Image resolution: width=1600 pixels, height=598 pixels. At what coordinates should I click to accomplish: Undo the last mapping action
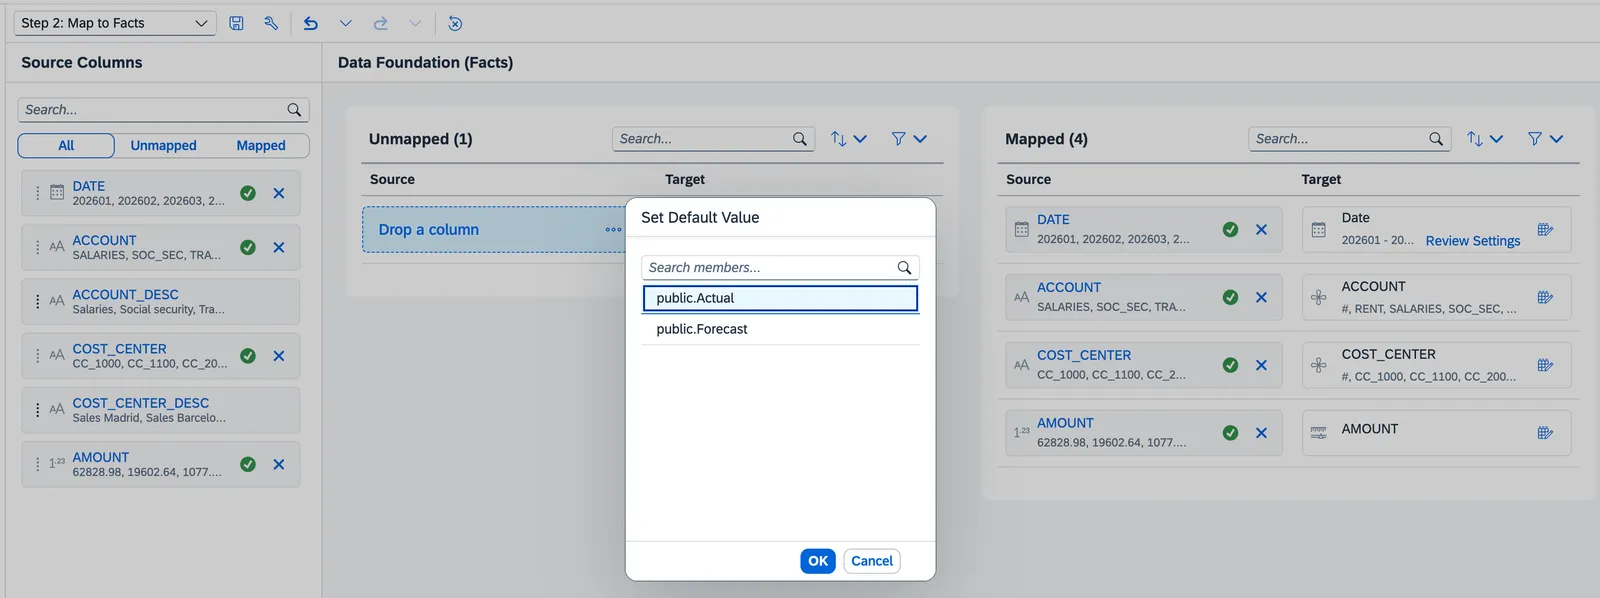(x=311, y=23)
